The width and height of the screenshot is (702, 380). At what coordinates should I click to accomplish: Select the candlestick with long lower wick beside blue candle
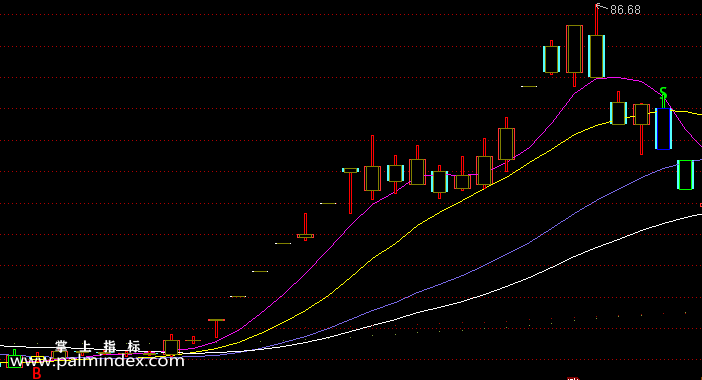point(641,129)
